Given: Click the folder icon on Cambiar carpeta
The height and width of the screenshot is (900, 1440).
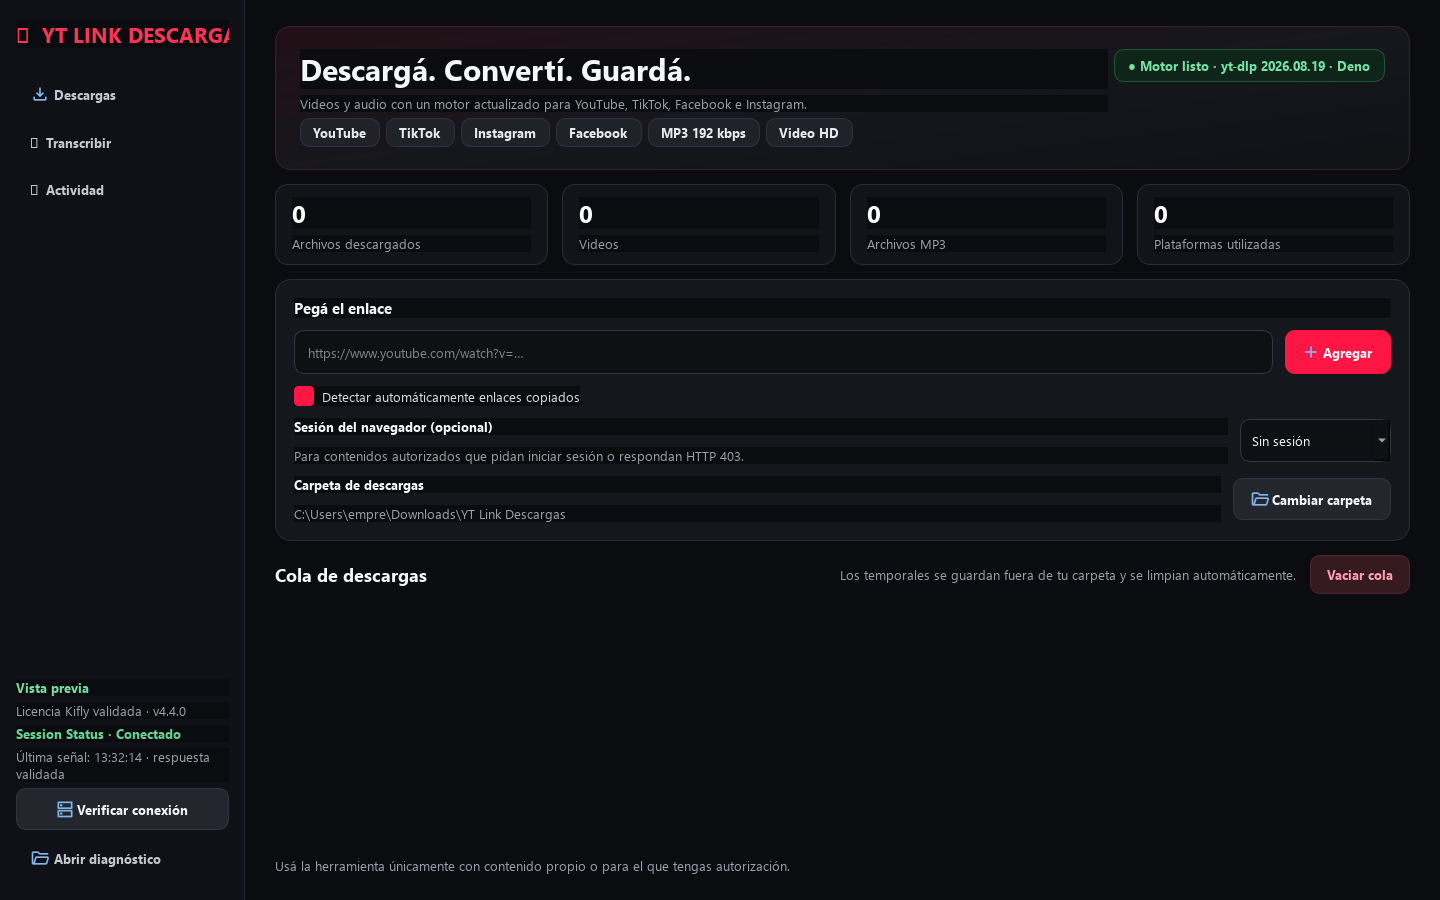Looking at the screenshot, I should coord(1260,500).
